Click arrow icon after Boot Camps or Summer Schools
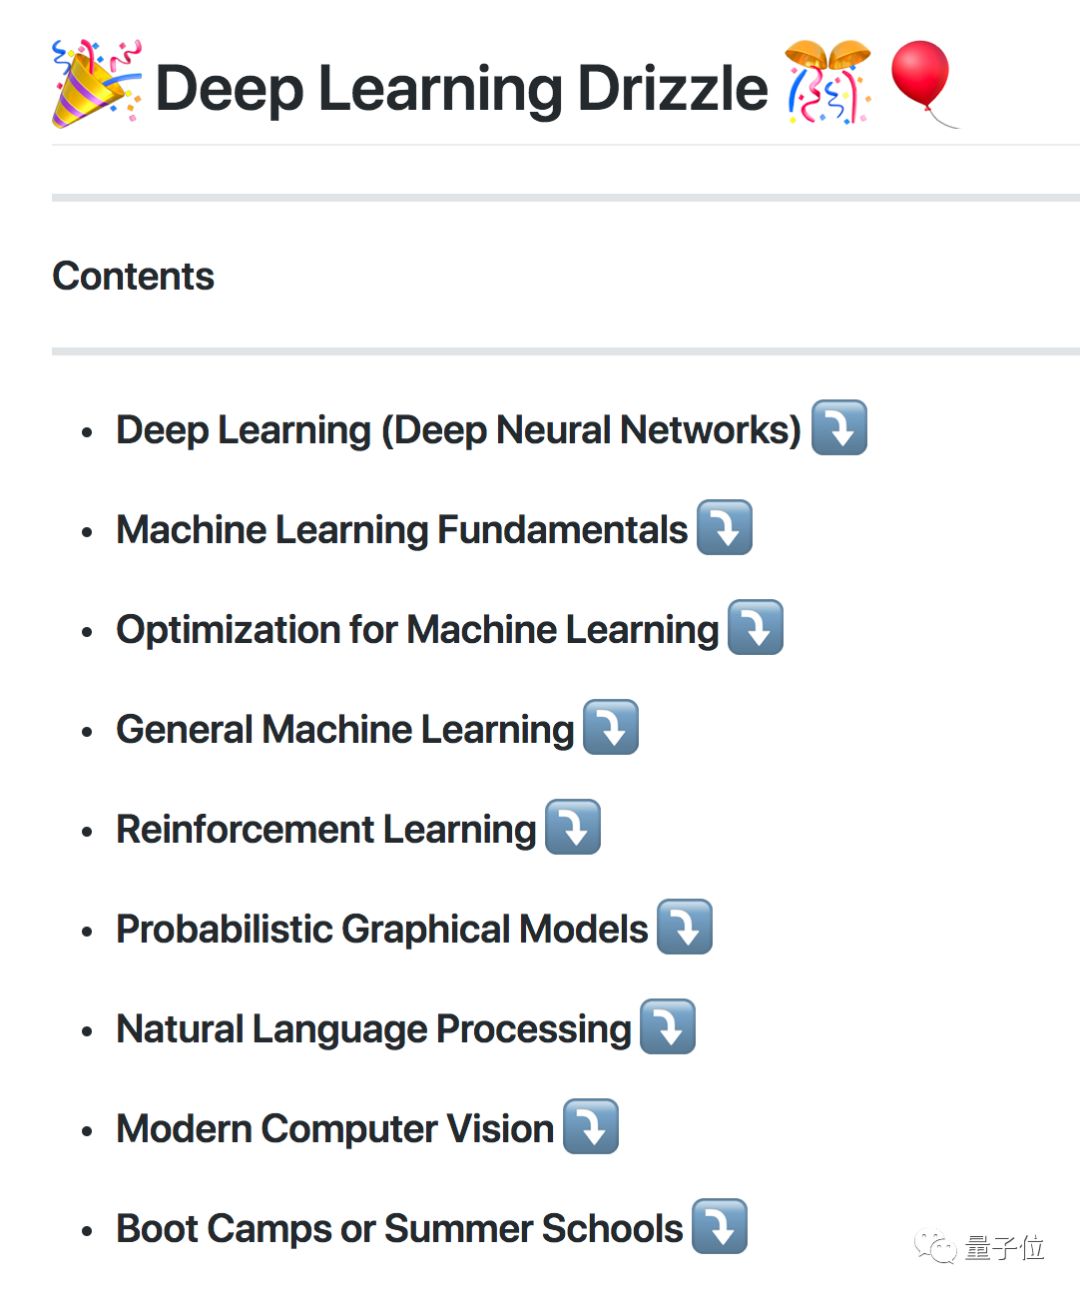1080x1296 pixels. click(719, 1227)
